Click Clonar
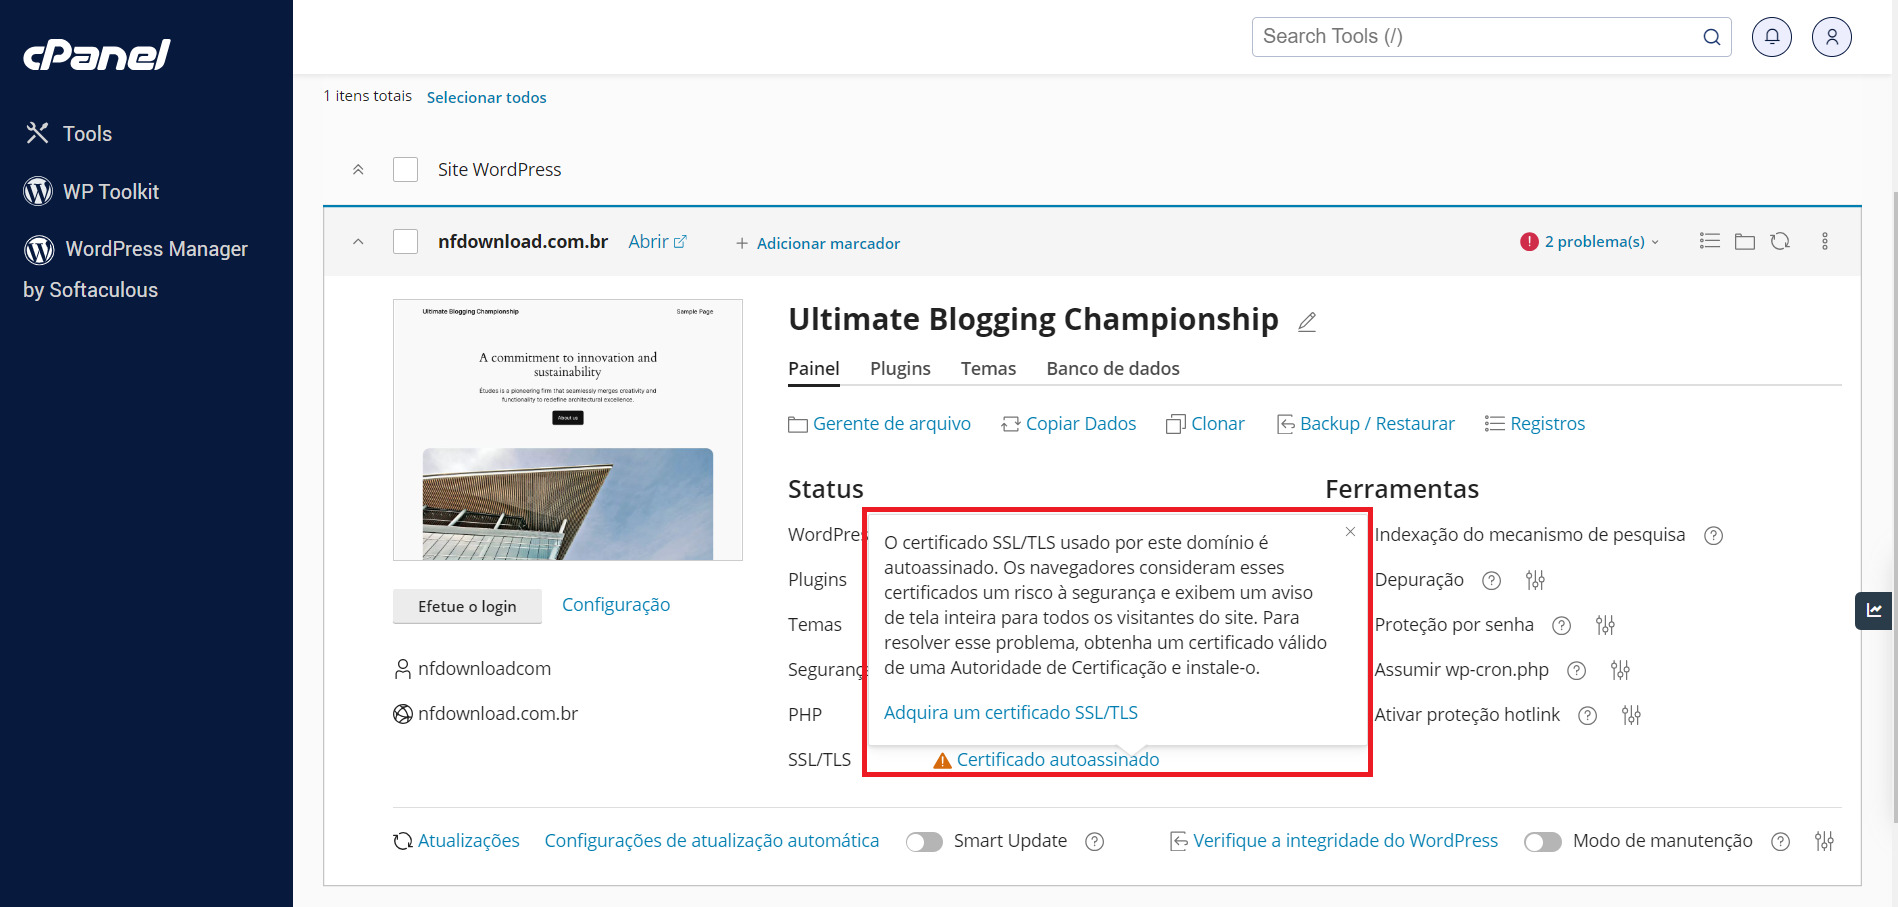This screenshot has width=1898, height=907. coord(1205,424)
